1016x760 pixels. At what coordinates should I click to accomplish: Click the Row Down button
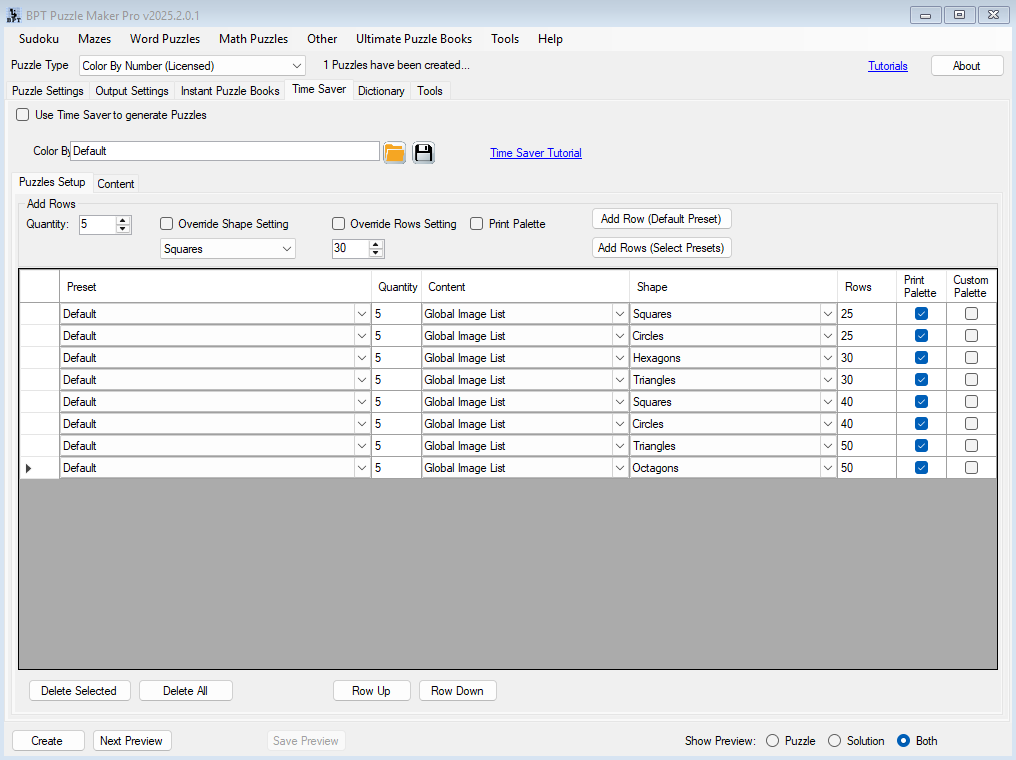click(x=457, y=691)
